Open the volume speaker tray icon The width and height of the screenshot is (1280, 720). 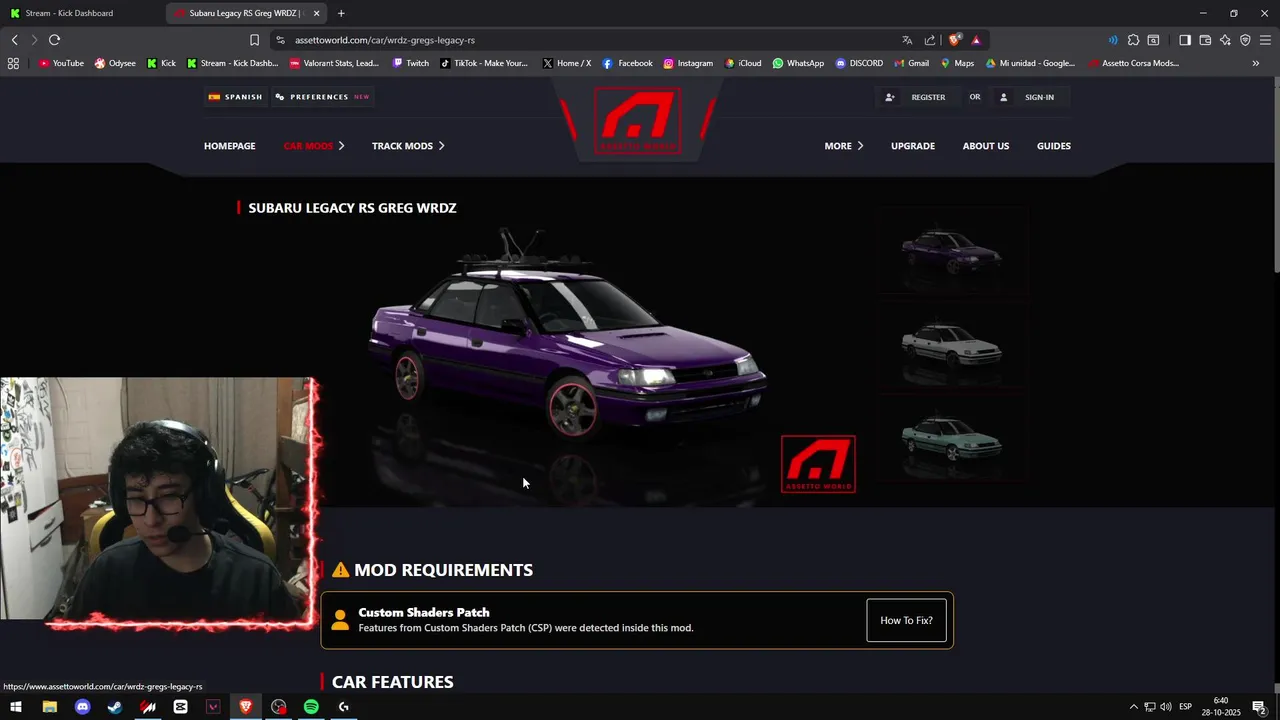click(x=1166, y=707)
